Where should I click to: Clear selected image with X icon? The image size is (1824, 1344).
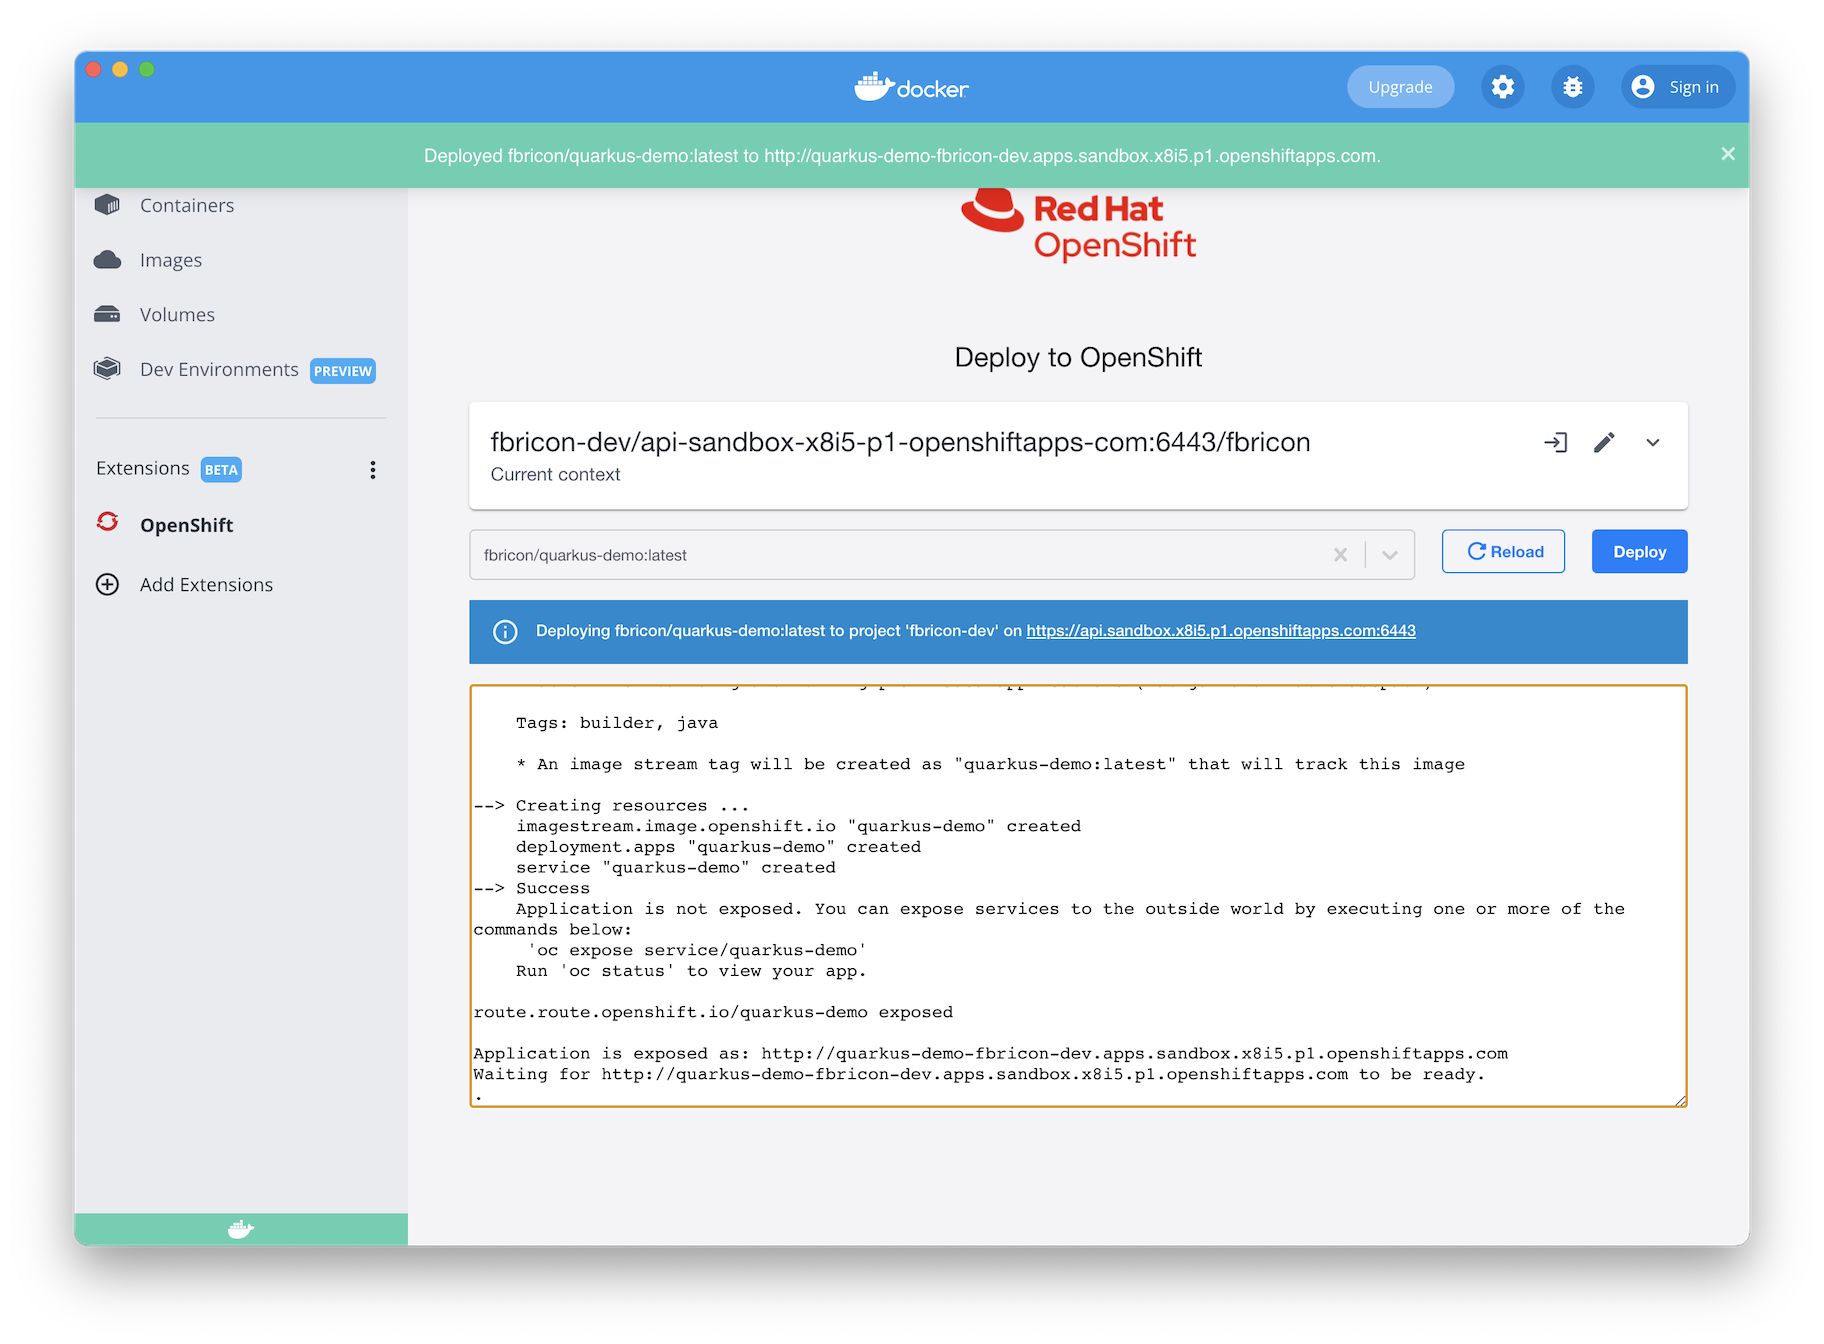click(1340, 555)
